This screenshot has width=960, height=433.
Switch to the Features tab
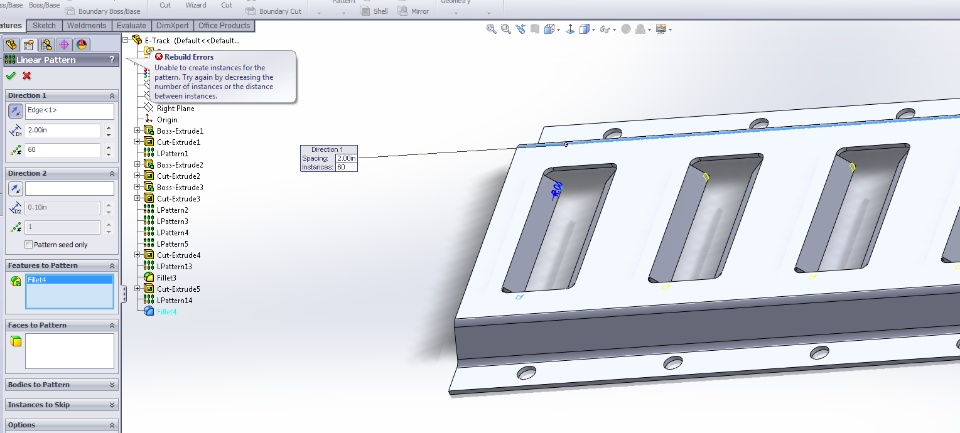(x=11, y=26)
